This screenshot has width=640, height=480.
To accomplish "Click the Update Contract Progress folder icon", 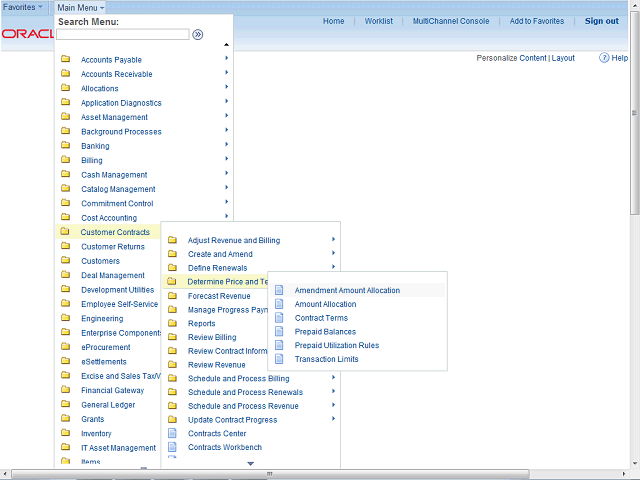I will [173, 420].
